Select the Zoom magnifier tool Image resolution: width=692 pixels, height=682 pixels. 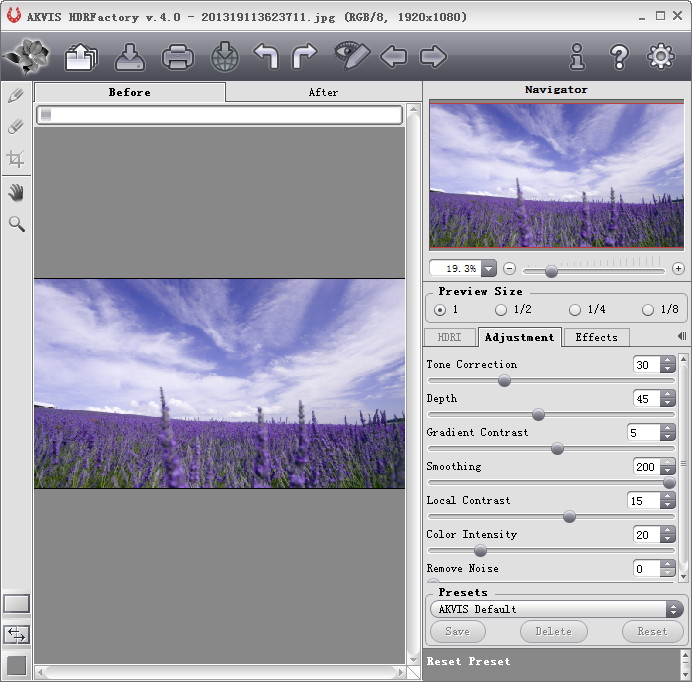click(x=16, y=224)
